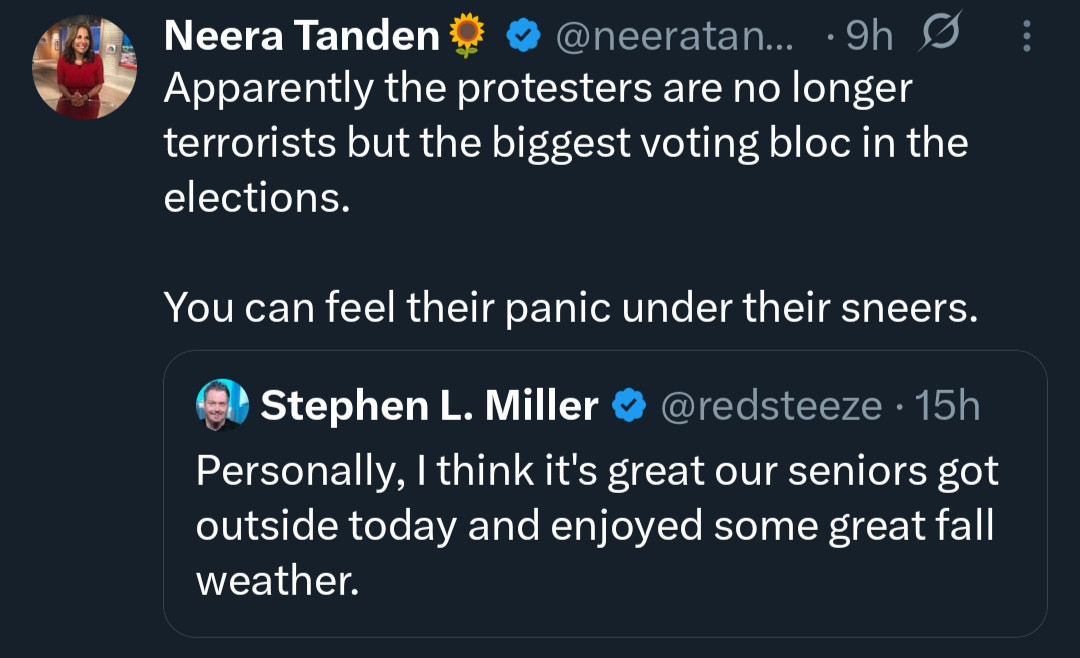
Task: Click Stephen L. Miller's blue verified badge
Action: [627, 406]
